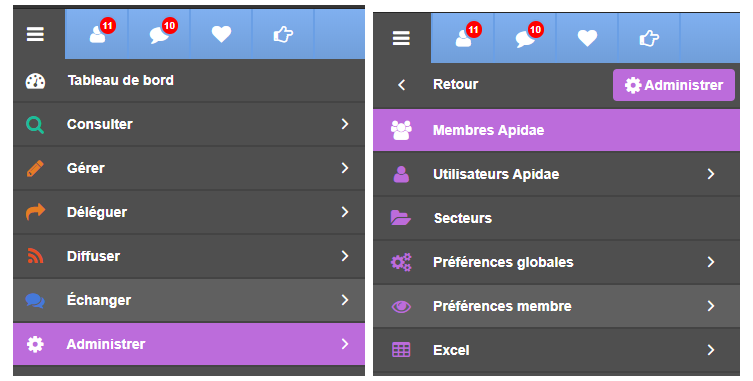Viewport: 753px width, 381px height.
Task: Click the orange Gérer pencil icon
Action: coord(35,168)
